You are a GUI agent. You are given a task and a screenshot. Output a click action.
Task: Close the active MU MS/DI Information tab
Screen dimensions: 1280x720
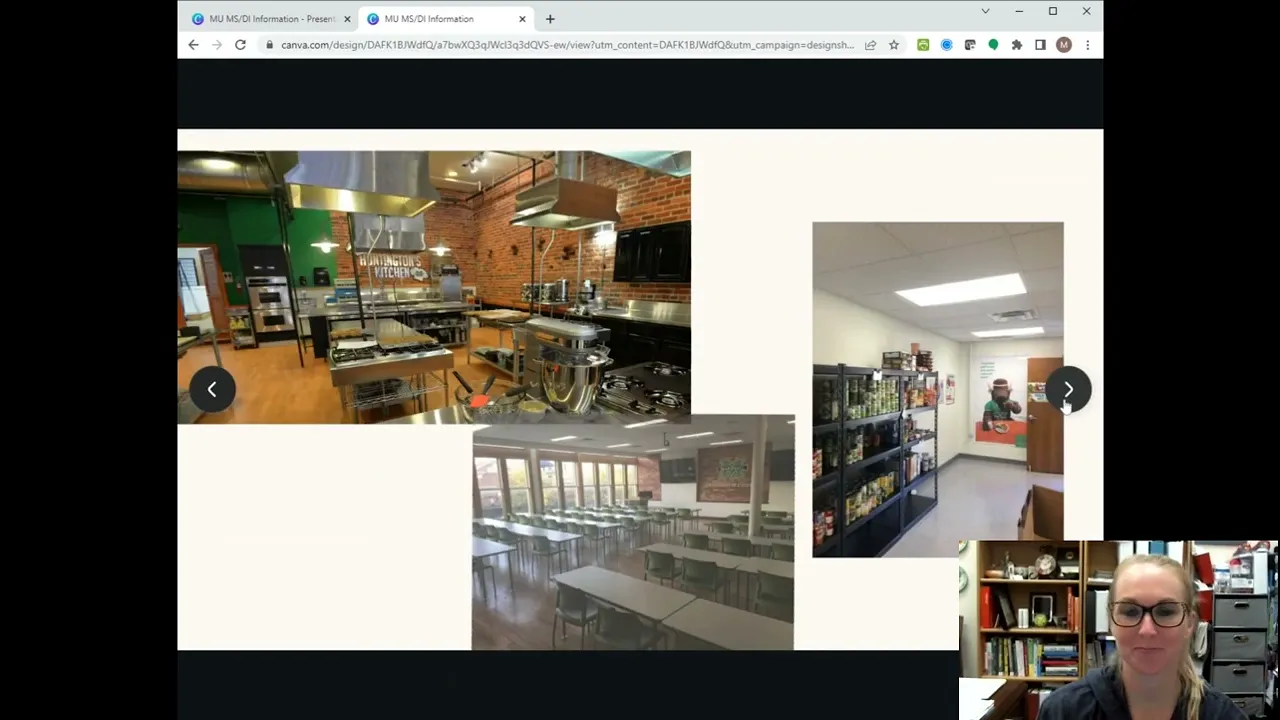point(522,19)
